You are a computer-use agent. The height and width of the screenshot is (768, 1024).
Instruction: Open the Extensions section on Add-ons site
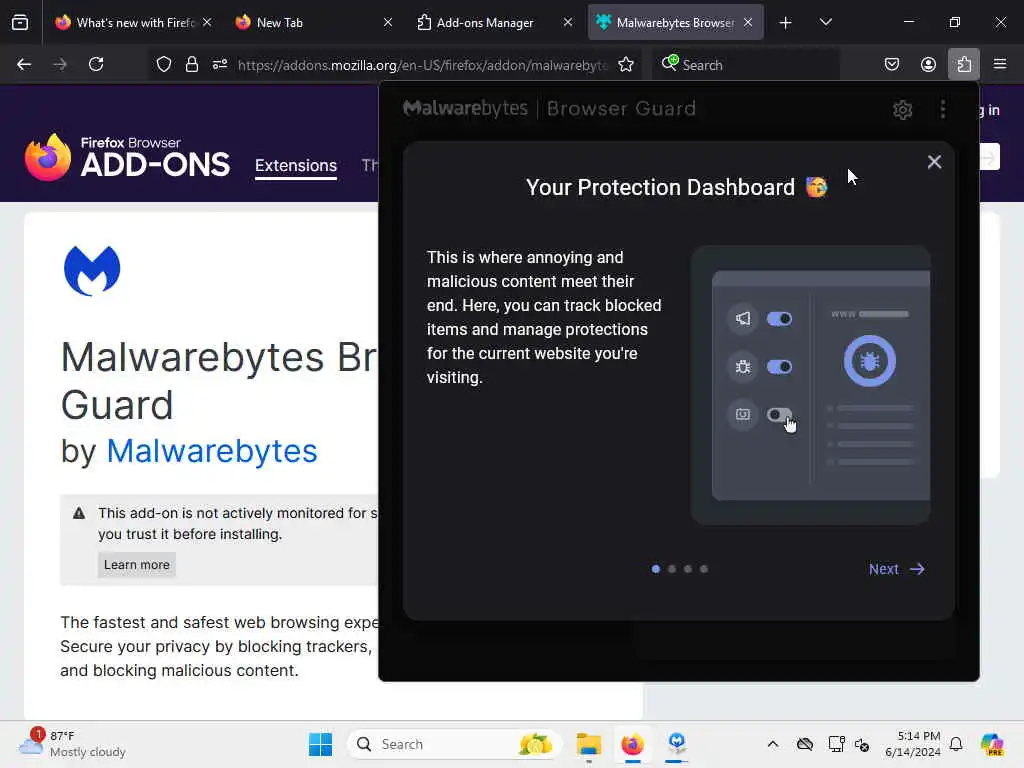[x=296, y=165]
